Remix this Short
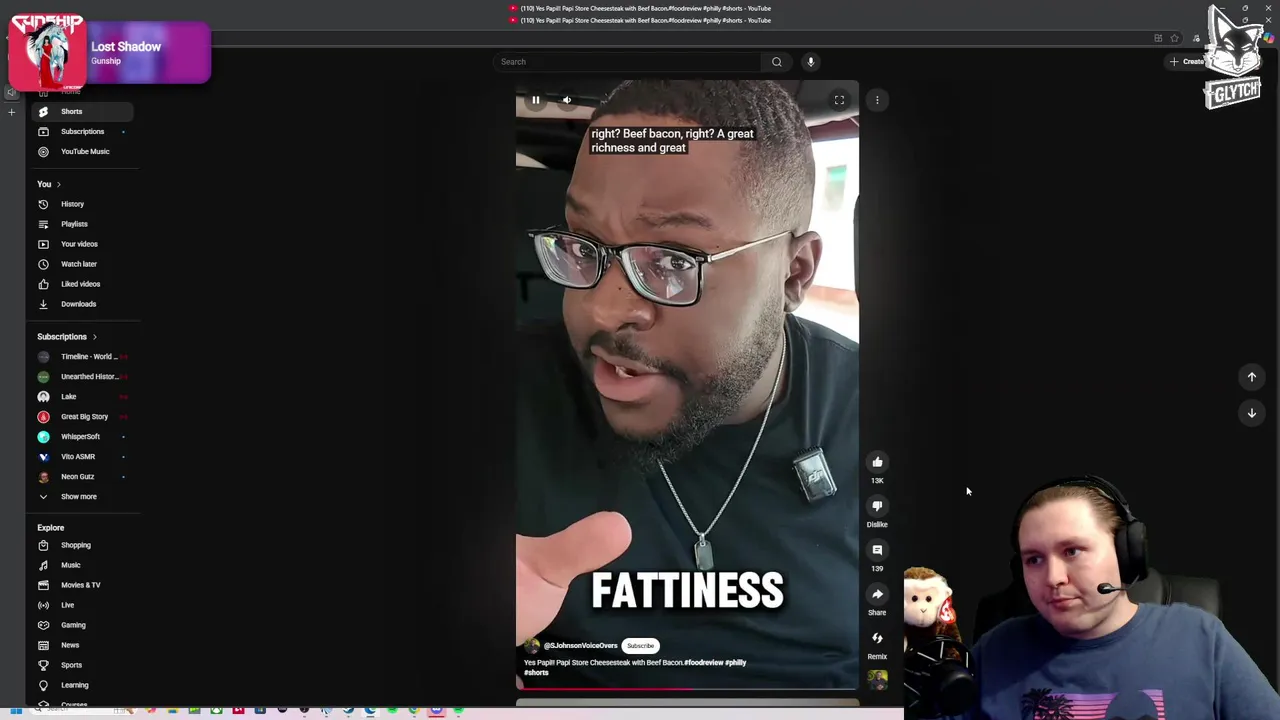The width and height of the screenshot is (1280, 720). click(877, 638)
